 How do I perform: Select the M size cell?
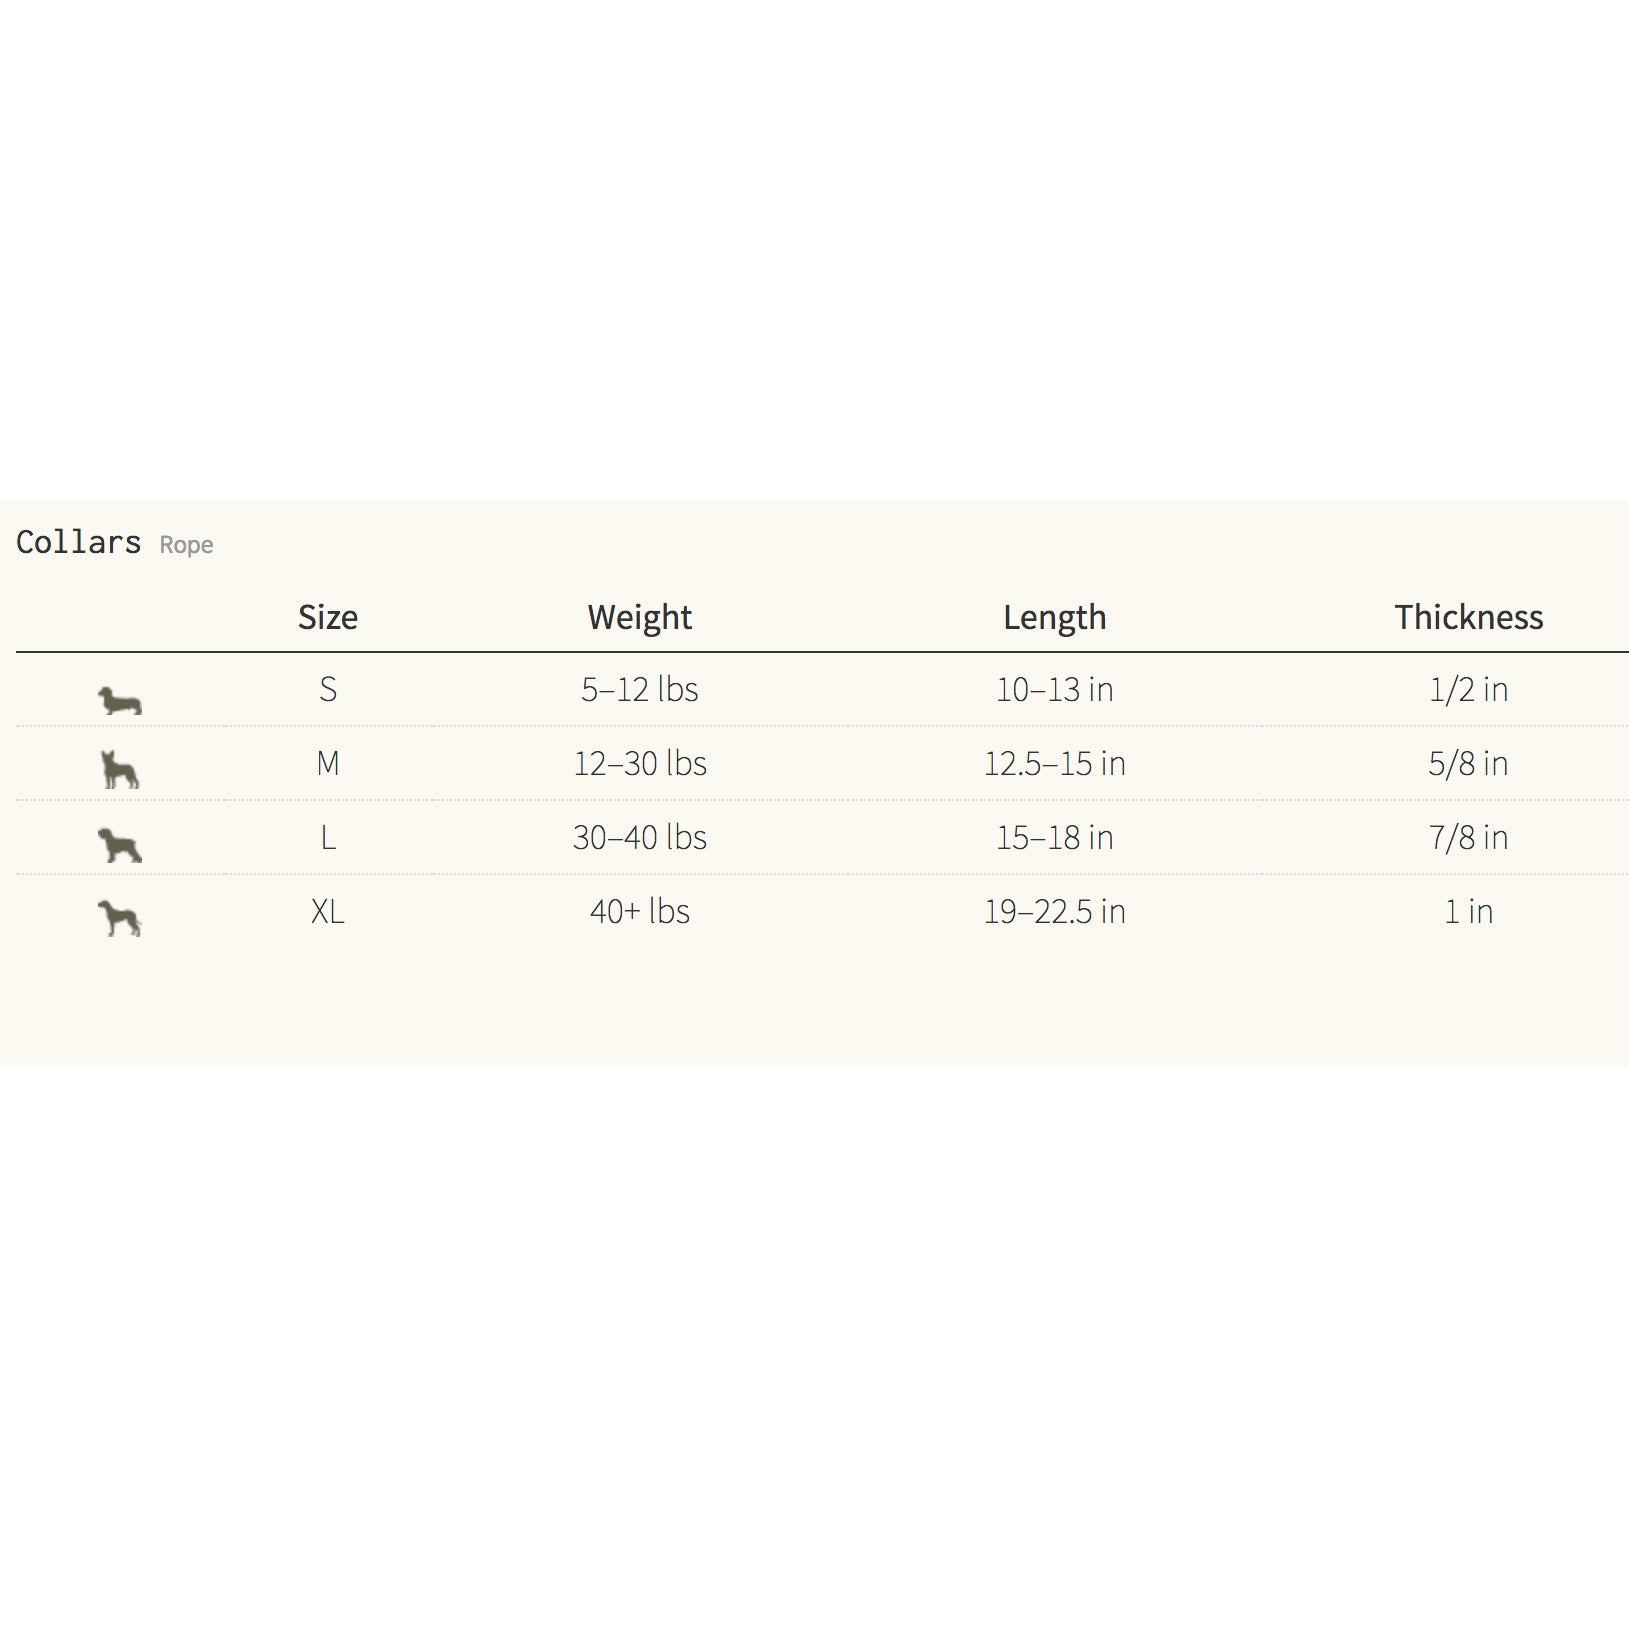[x=328, y=763]
